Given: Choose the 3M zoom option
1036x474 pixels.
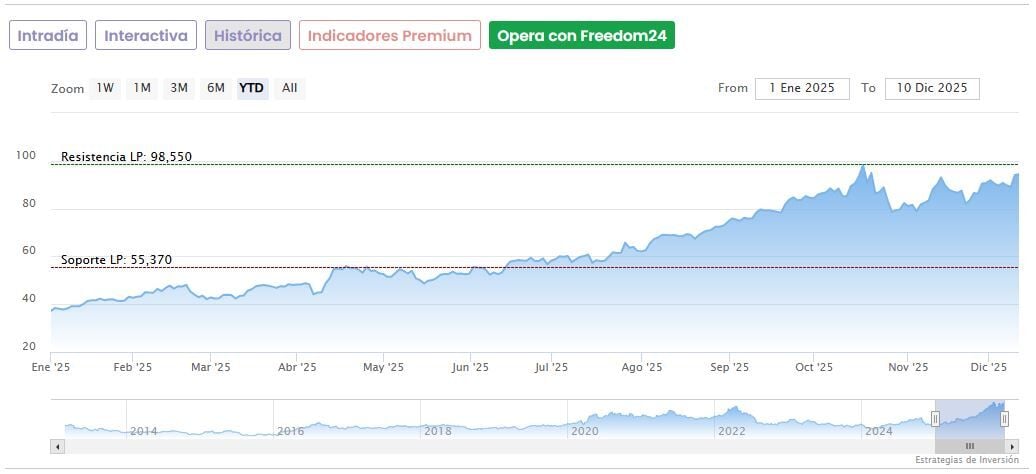Looking at the screenshot, I should [x=179, y=88].
